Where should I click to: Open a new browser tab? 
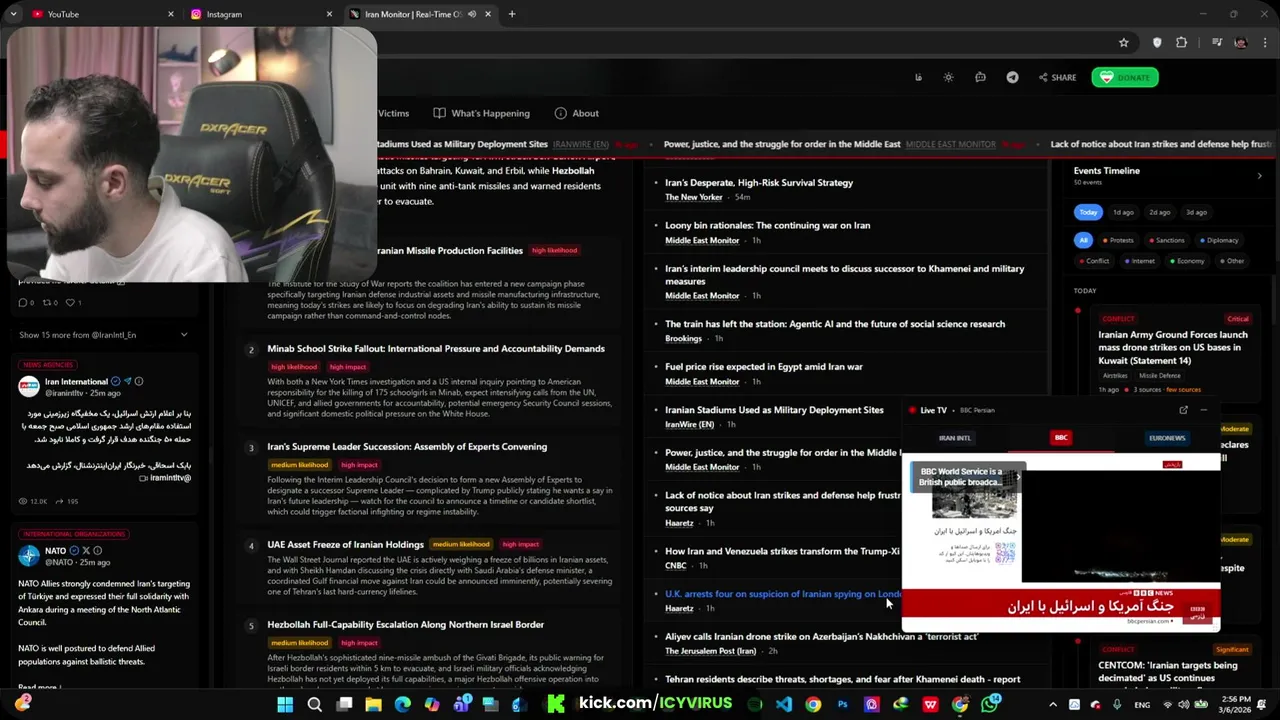(512, 14)
